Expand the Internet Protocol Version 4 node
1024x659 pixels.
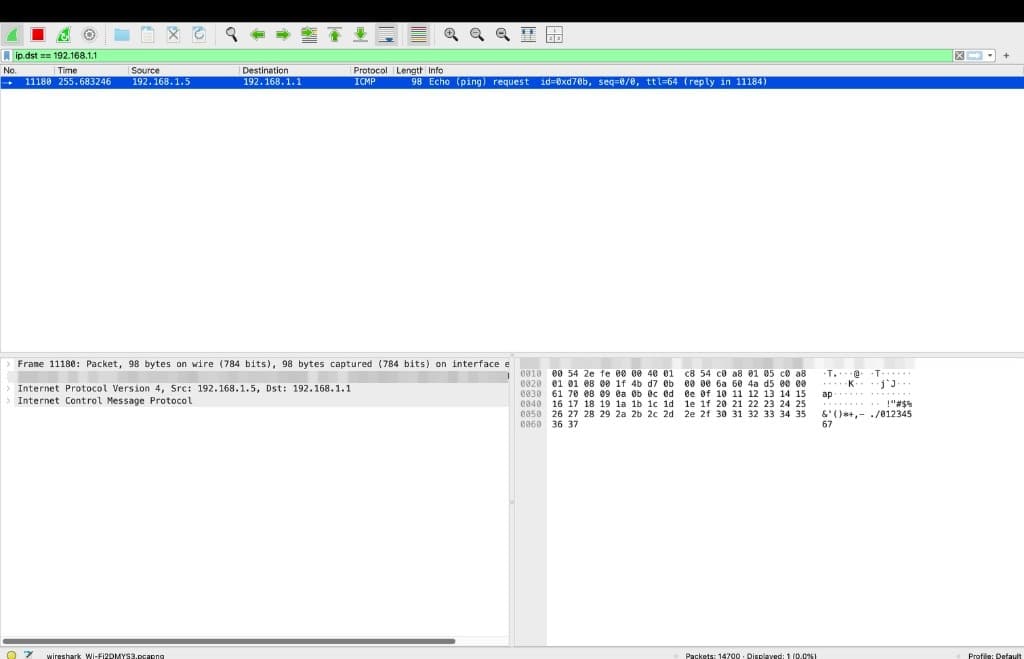coord(8,388)
